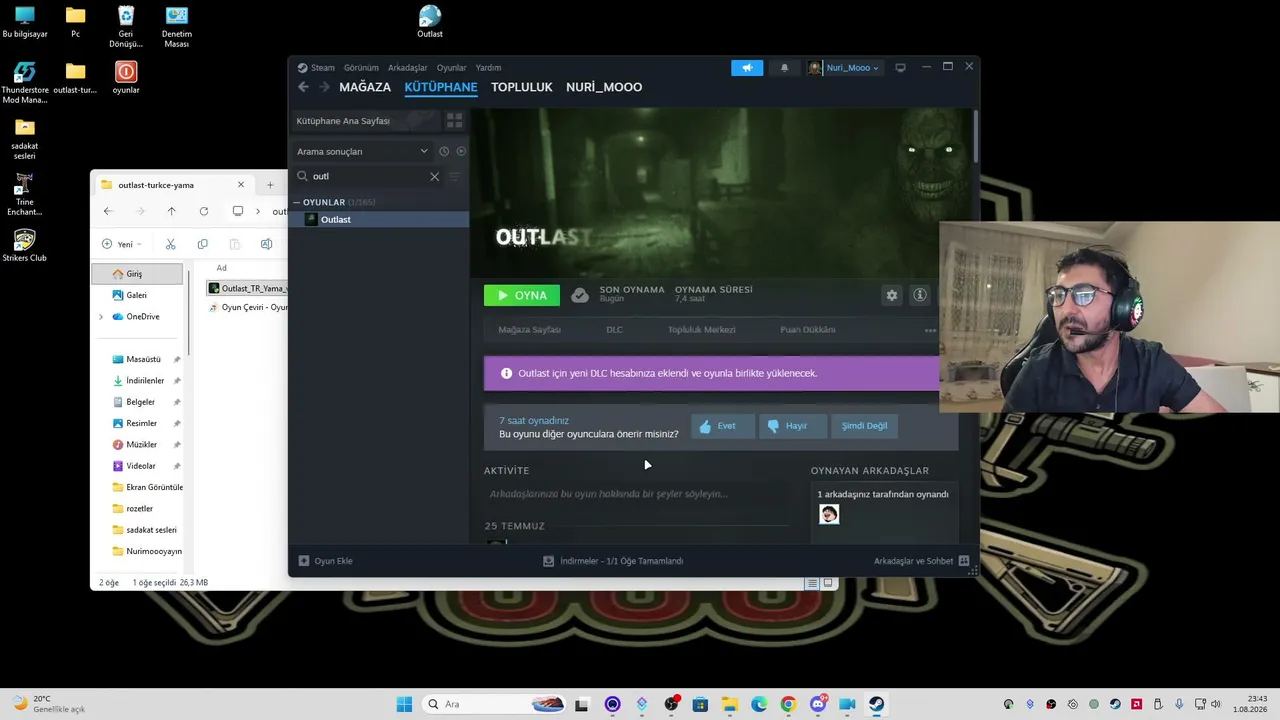The width and height of the screenshot is (1280, 720).
Task: Sort library by recent activity clock
Action: (444, 151)
